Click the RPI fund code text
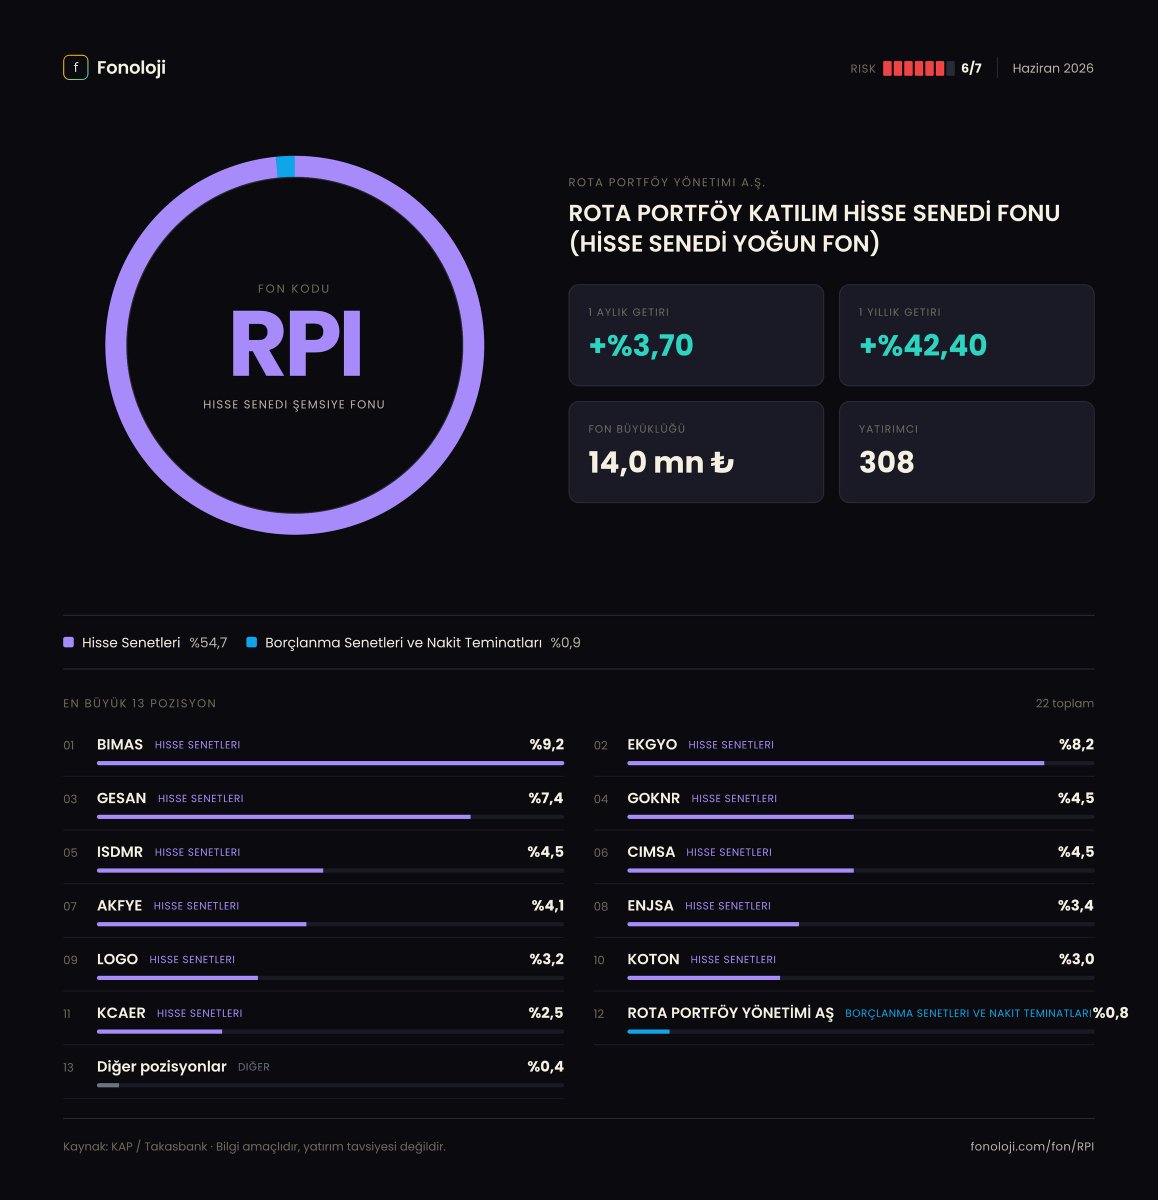This screenshot has height=1200, width=1158. 295,344
